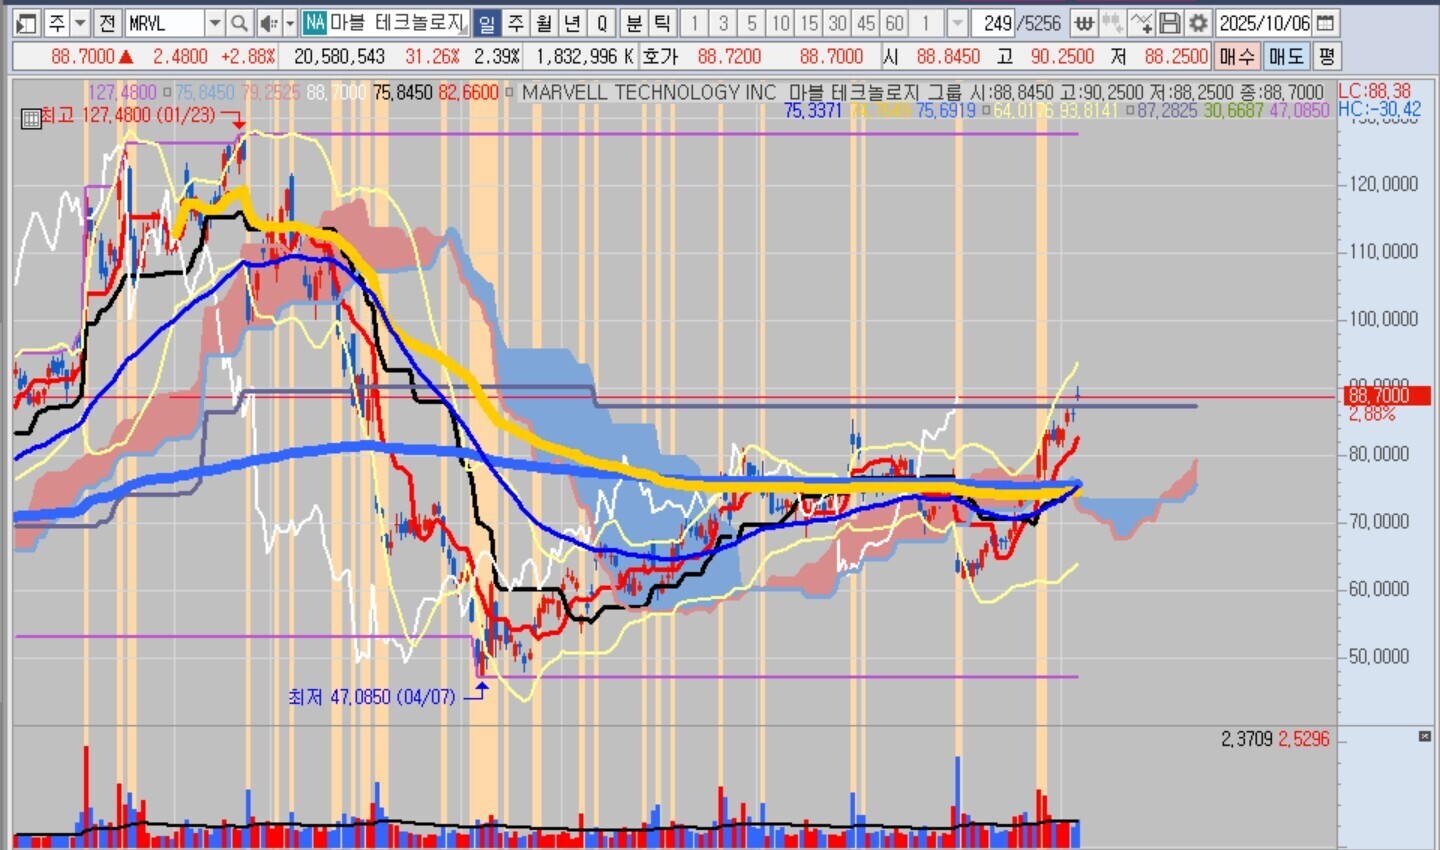The image size is (1440, 850).
Task: Choose the 15 interval button
Action: (809, 23)
